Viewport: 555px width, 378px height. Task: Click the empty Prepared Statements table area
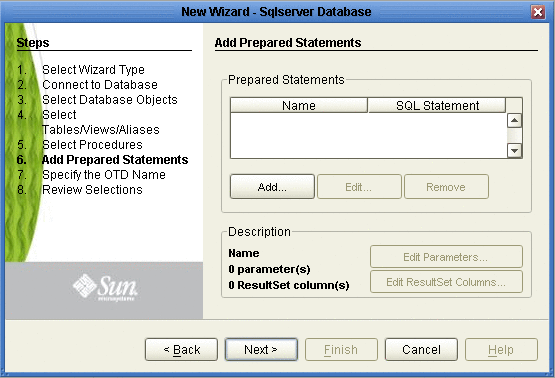tap(368, 135)
